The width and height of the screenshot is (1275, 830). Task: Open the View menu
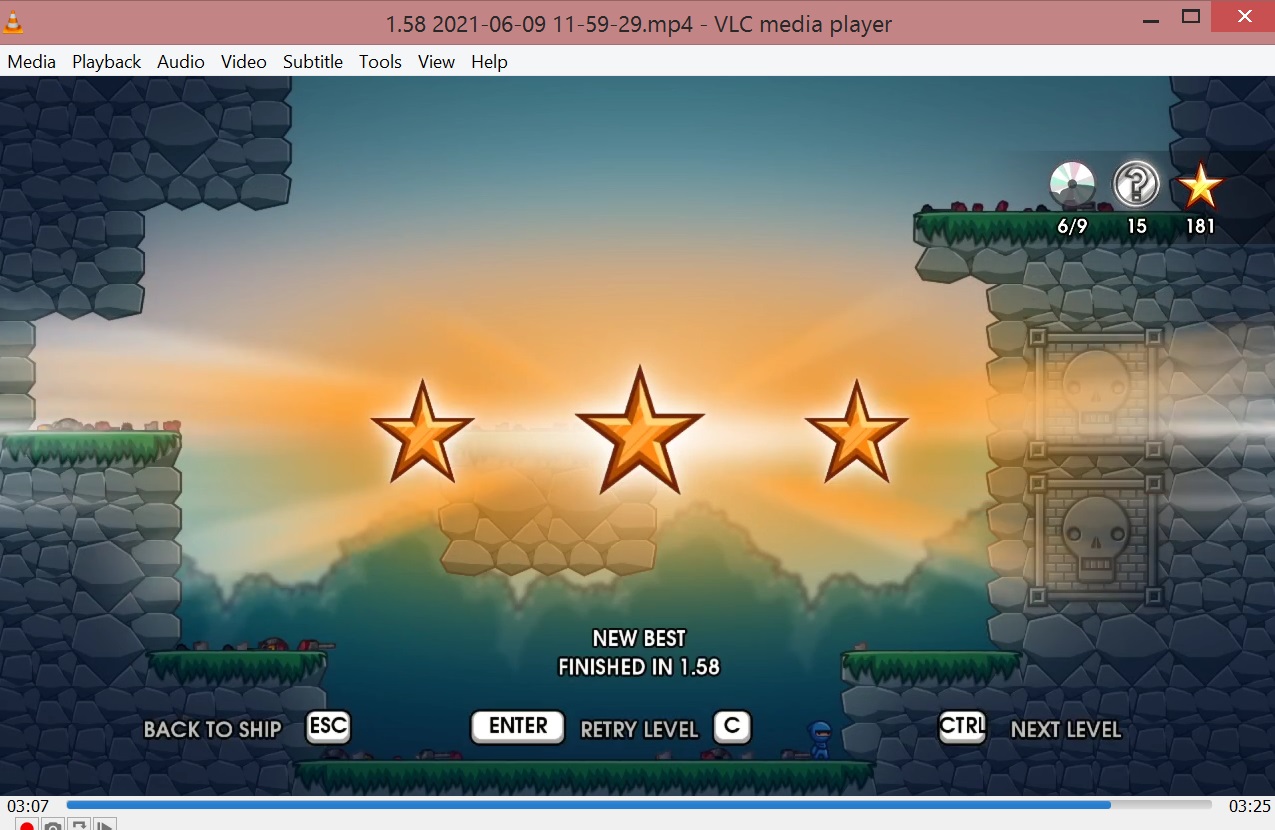point(436,62)
